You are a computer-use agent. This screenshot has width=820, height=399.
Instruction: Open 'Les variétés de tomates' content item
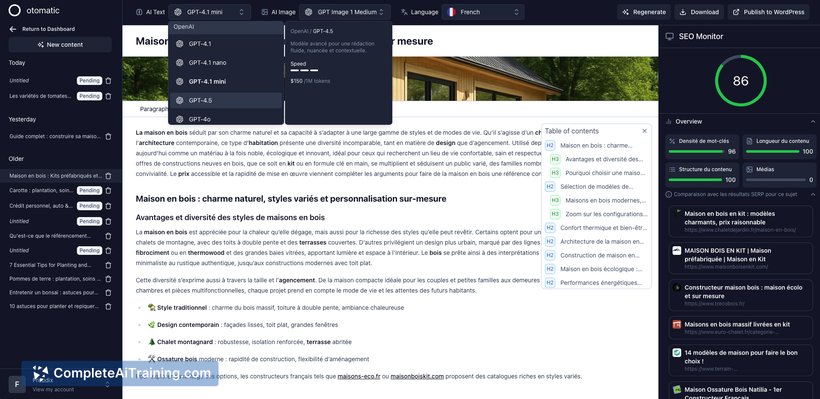(41, 96)
